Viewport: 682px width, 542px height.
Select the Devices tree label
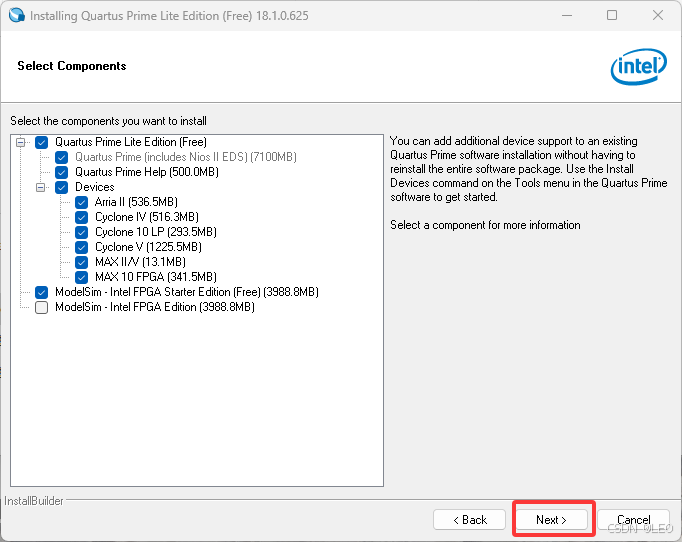point(95,187)
